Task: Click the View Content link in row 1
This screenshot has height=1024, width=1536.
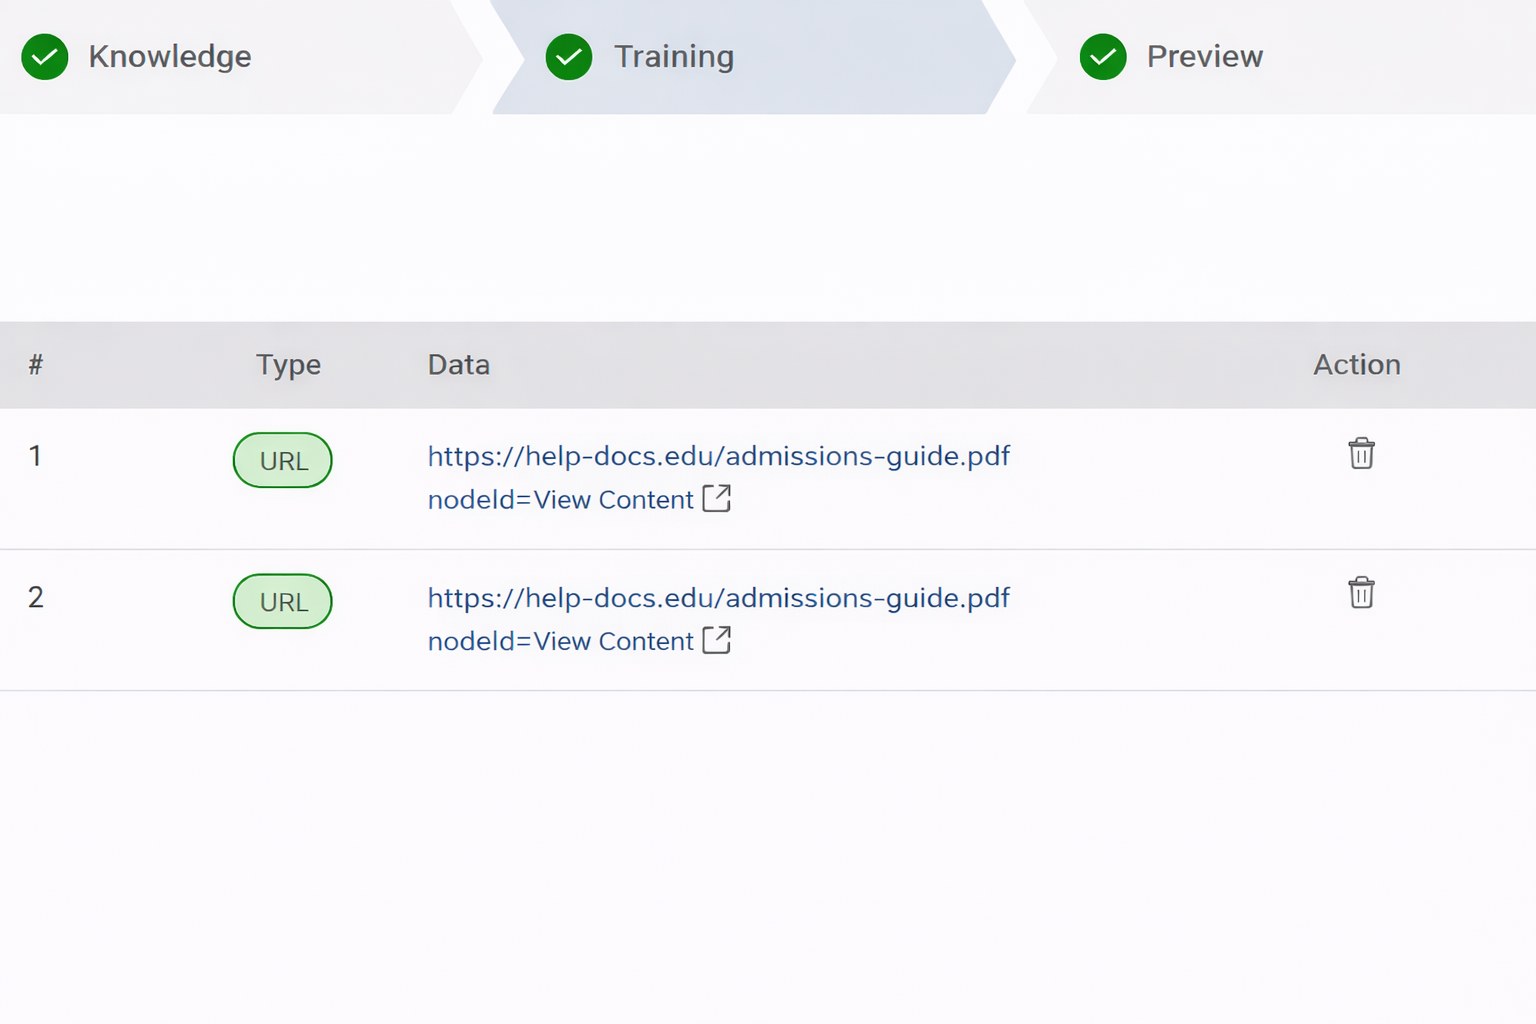Action: [613, 499]
